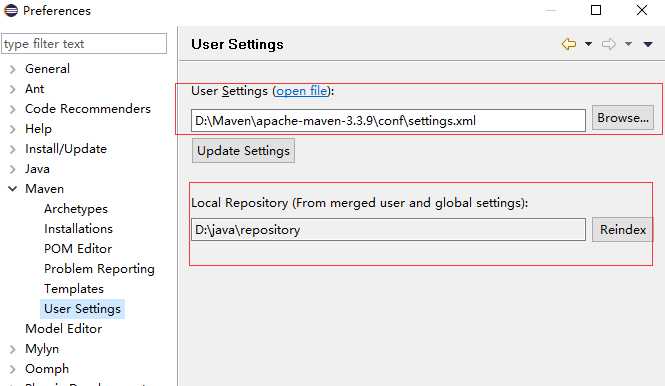The height and width of the screenshot is (386, 665).
Task: Expand the General tree node
Action: coord(13,69)
